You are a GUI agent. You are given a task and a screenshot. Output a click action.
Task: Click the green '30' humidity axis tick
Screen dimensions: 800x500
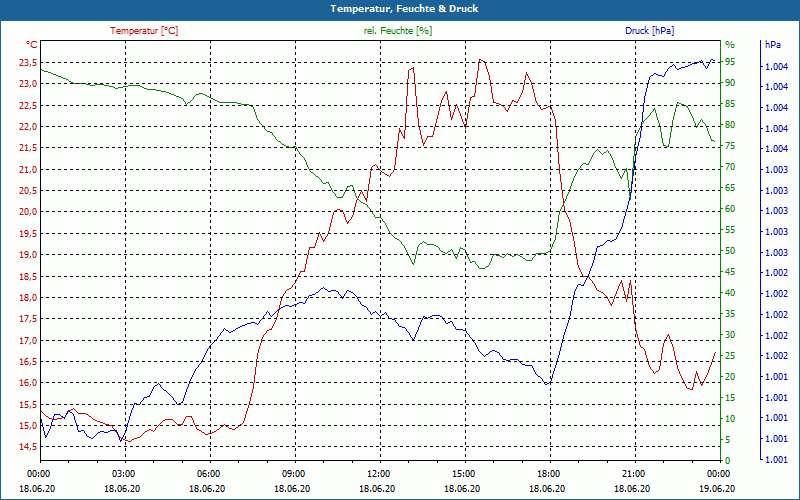click(x=730, y=335)
